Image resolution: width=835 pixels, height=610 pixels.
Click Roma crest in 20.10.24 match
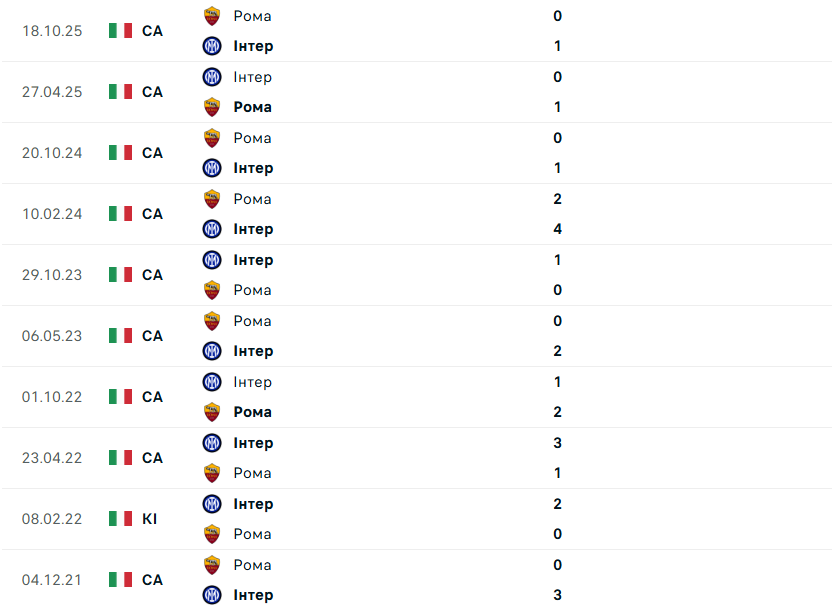[x=211, y=138]
